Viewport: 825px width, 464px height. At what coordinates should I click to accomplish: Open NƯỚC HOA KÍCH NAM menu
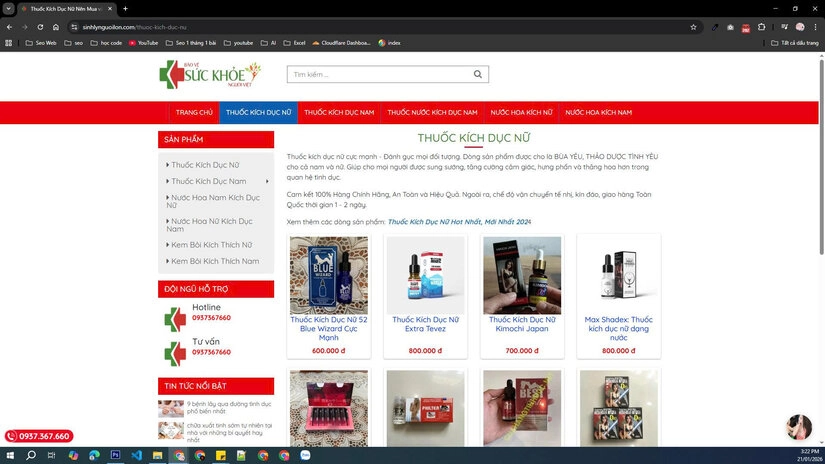pos(599,113)
